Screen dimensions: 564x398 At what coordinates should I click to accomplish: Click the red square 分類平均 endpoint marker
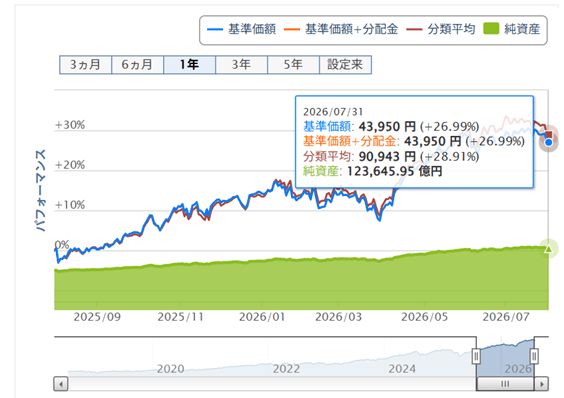[x=549, y=135]
